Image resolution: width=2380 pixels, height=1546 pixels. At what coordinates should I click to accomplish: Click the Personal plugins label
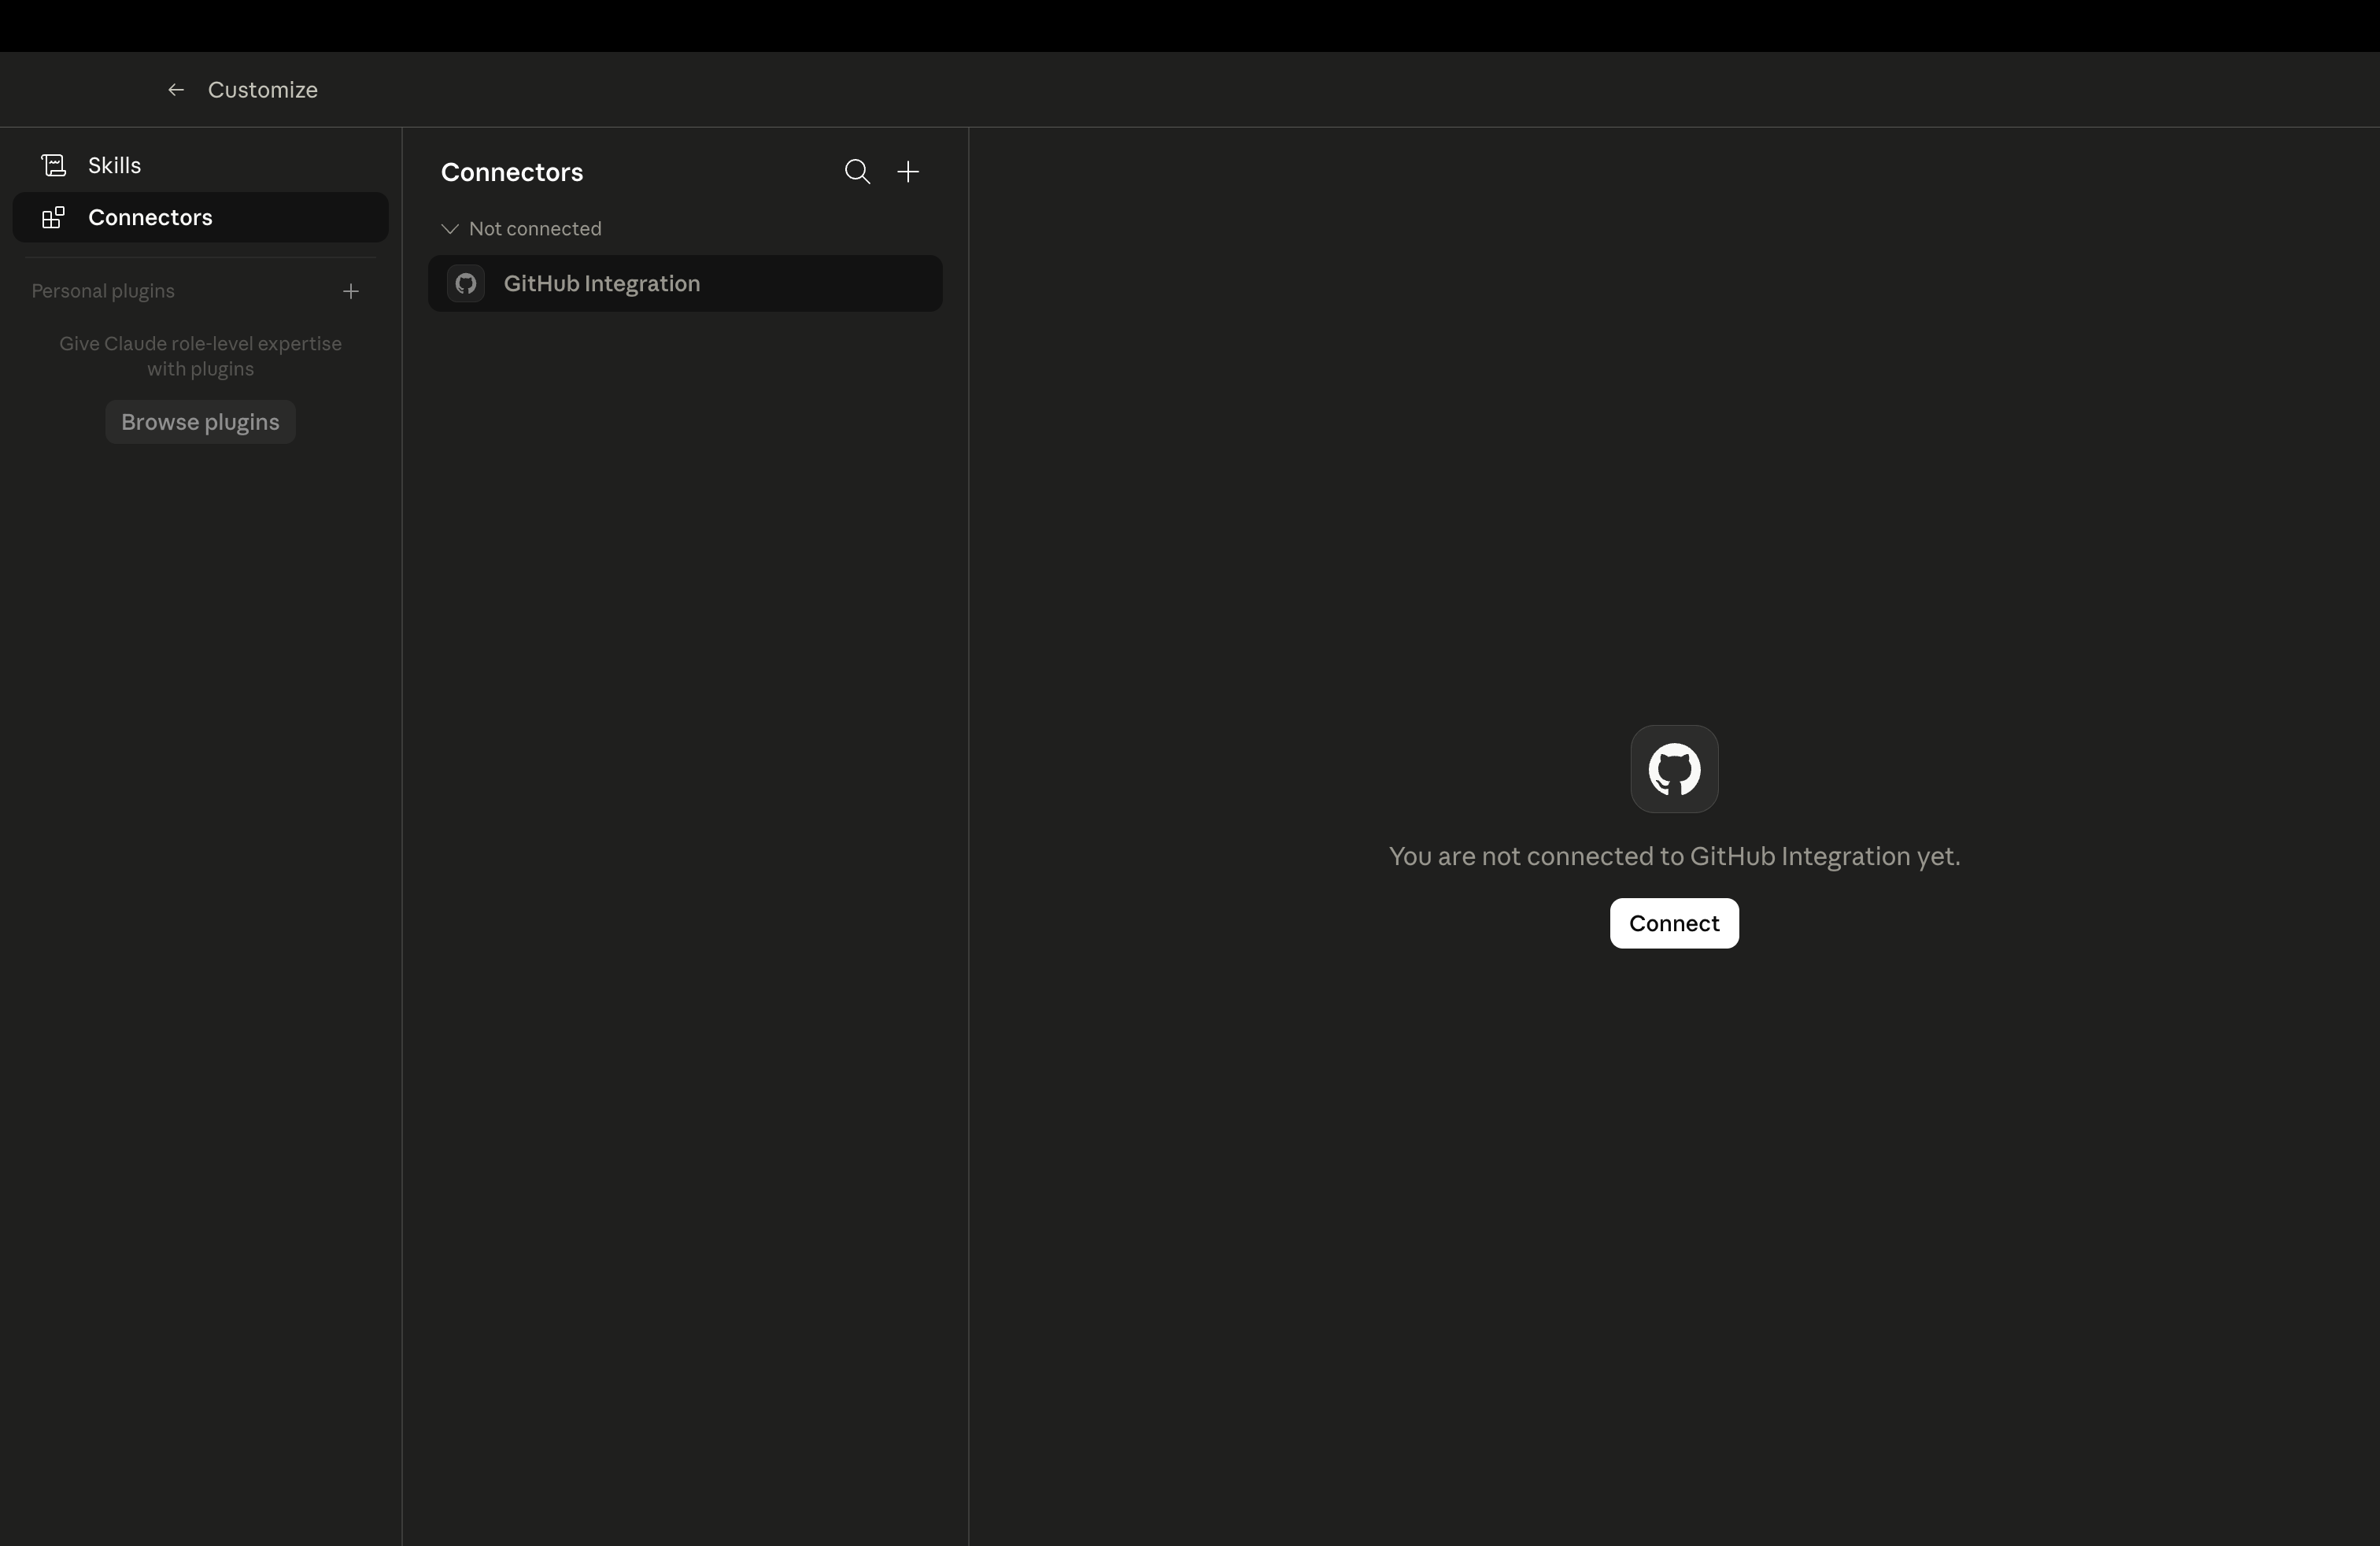pyautogui.click(x=103, y=291)
